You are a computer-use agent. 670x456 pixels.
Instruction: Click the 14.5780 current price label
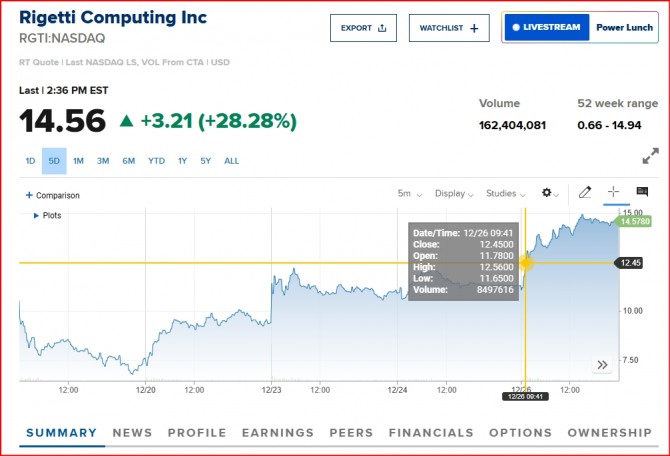point(635,221)
